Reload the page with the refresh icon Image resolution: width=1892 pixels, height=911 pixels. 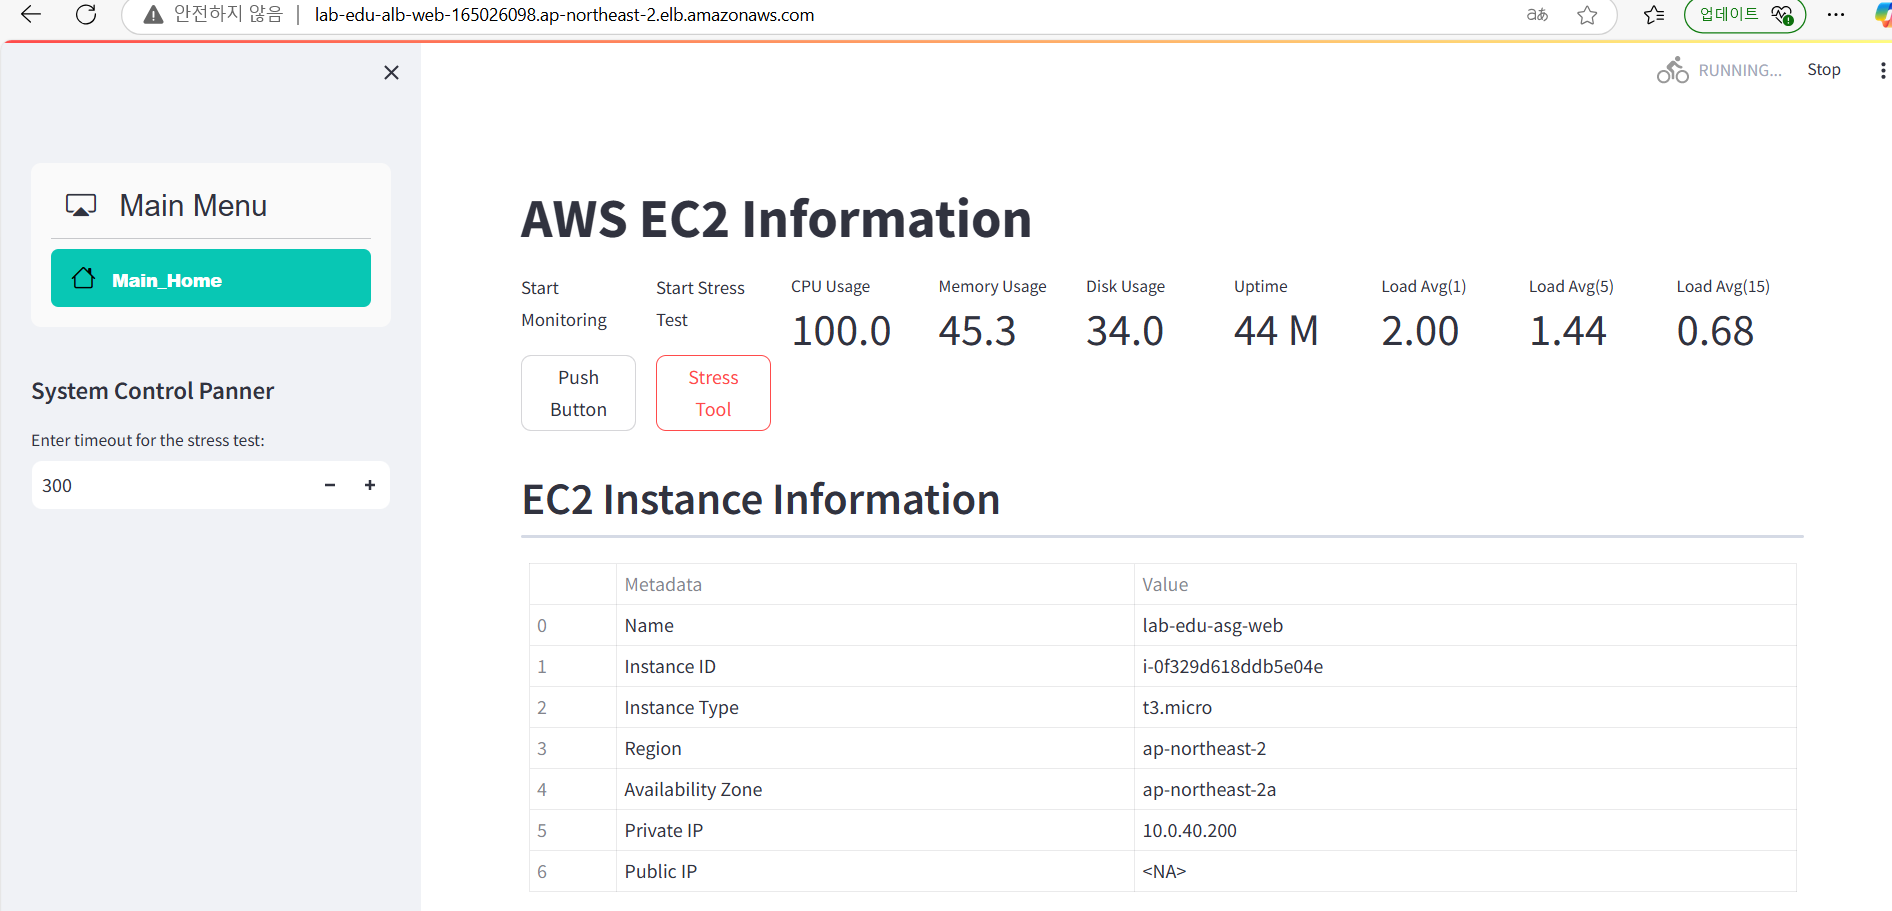pos(86,14)
